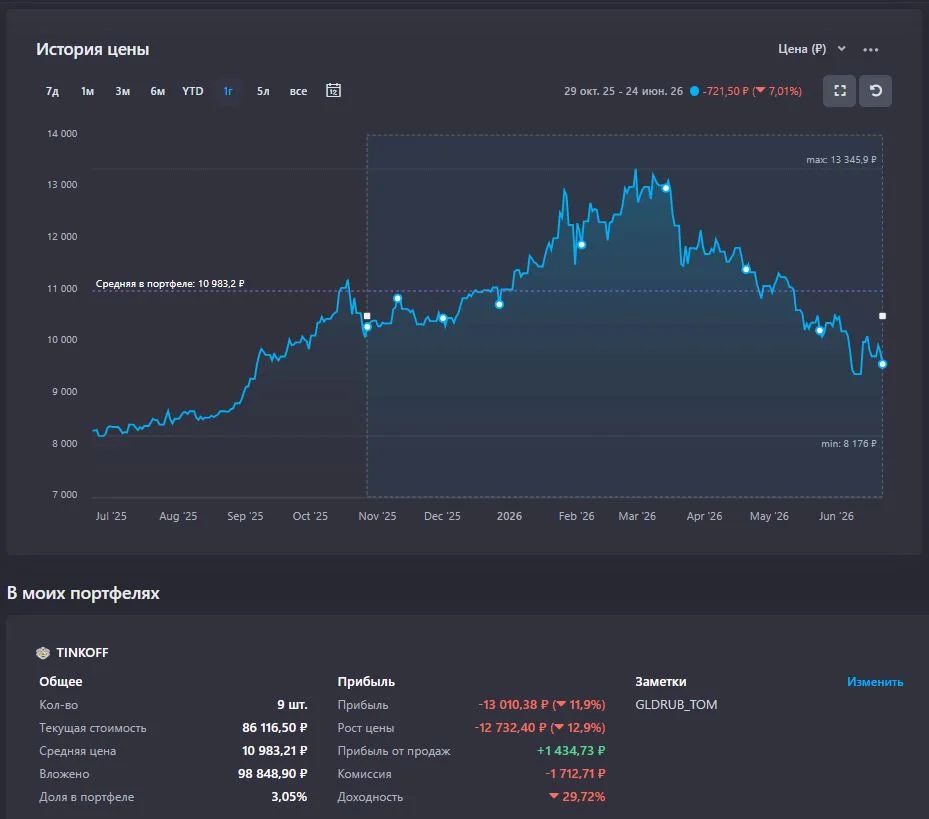
Task: Open the Цена (₽) dropdown
Action: click(811, 49)
